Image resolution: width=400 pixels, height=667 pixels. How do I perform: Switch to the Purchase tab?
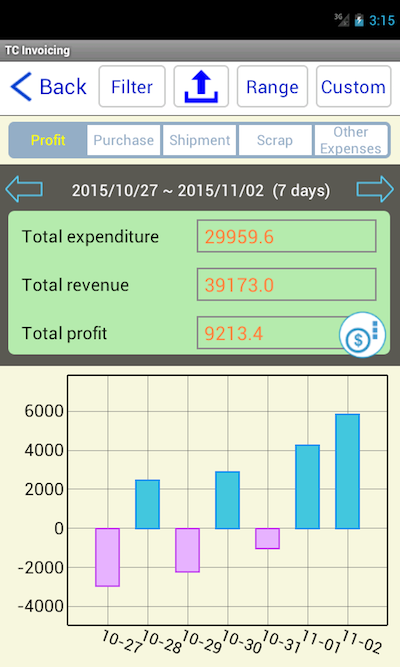coord(123,140)
